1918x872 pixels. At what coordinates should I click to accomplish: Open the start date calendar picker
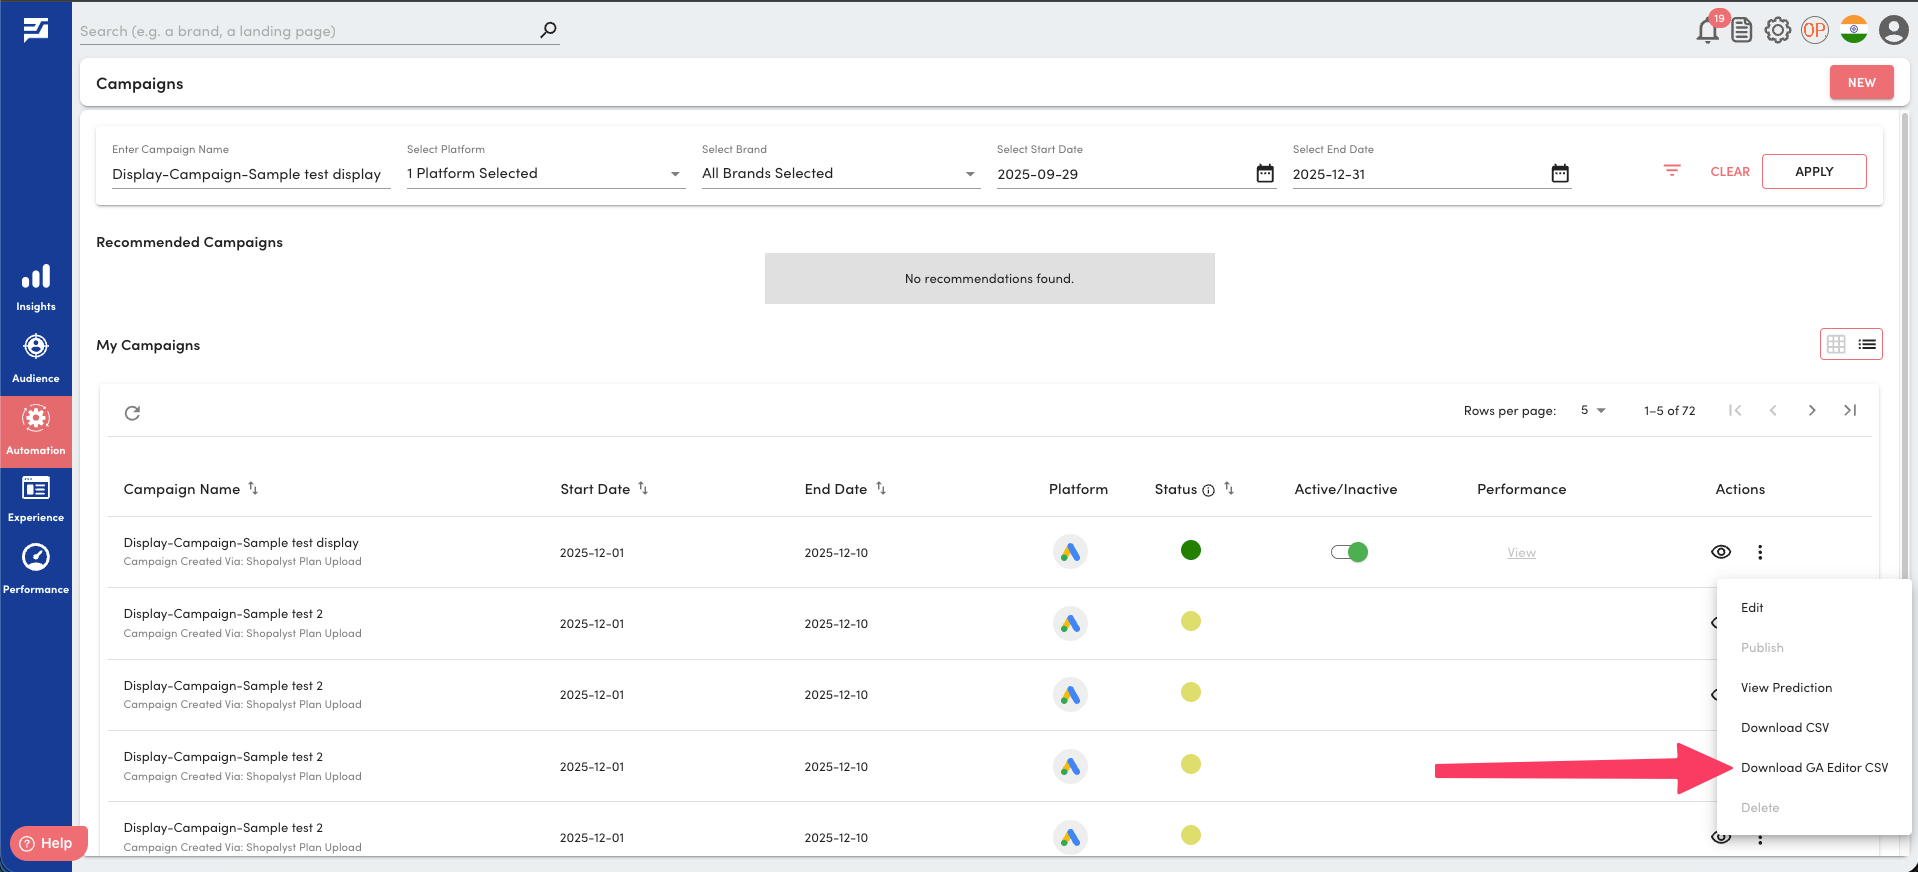pyautogui.click(x=1265, y=174)
